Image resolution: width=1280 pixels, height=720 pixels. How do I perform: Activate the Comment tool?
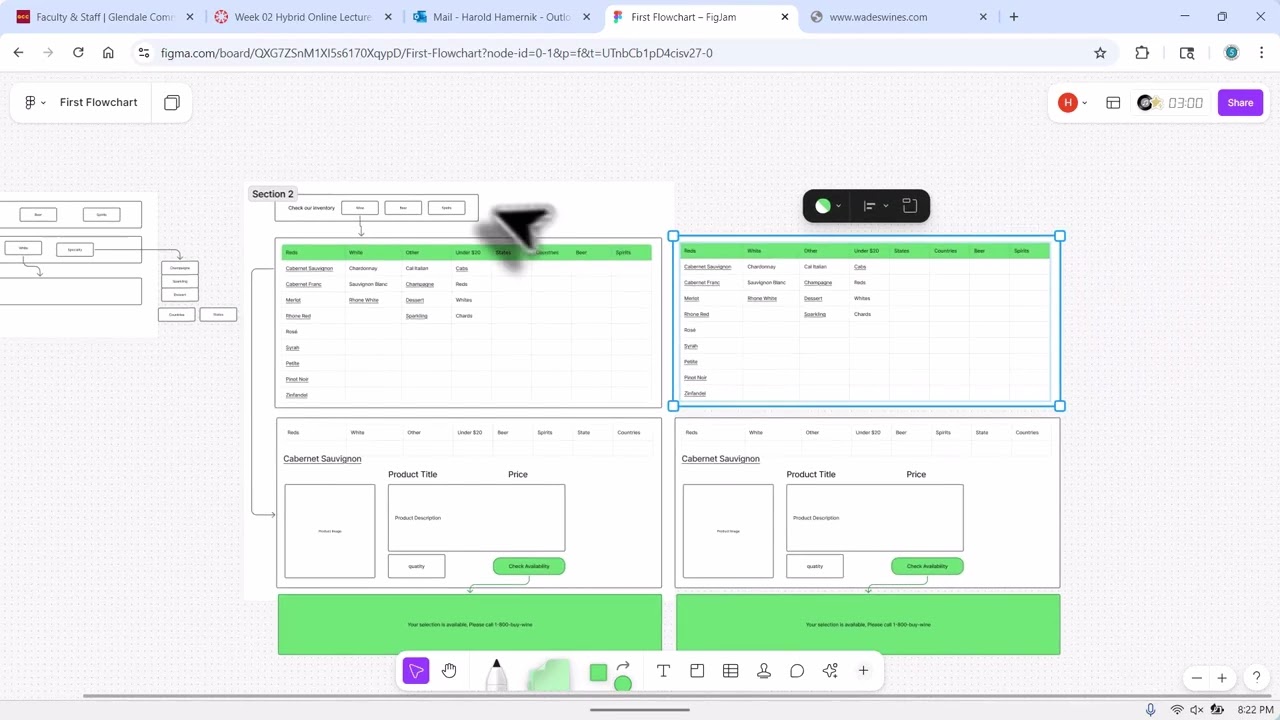coord(797,671)
